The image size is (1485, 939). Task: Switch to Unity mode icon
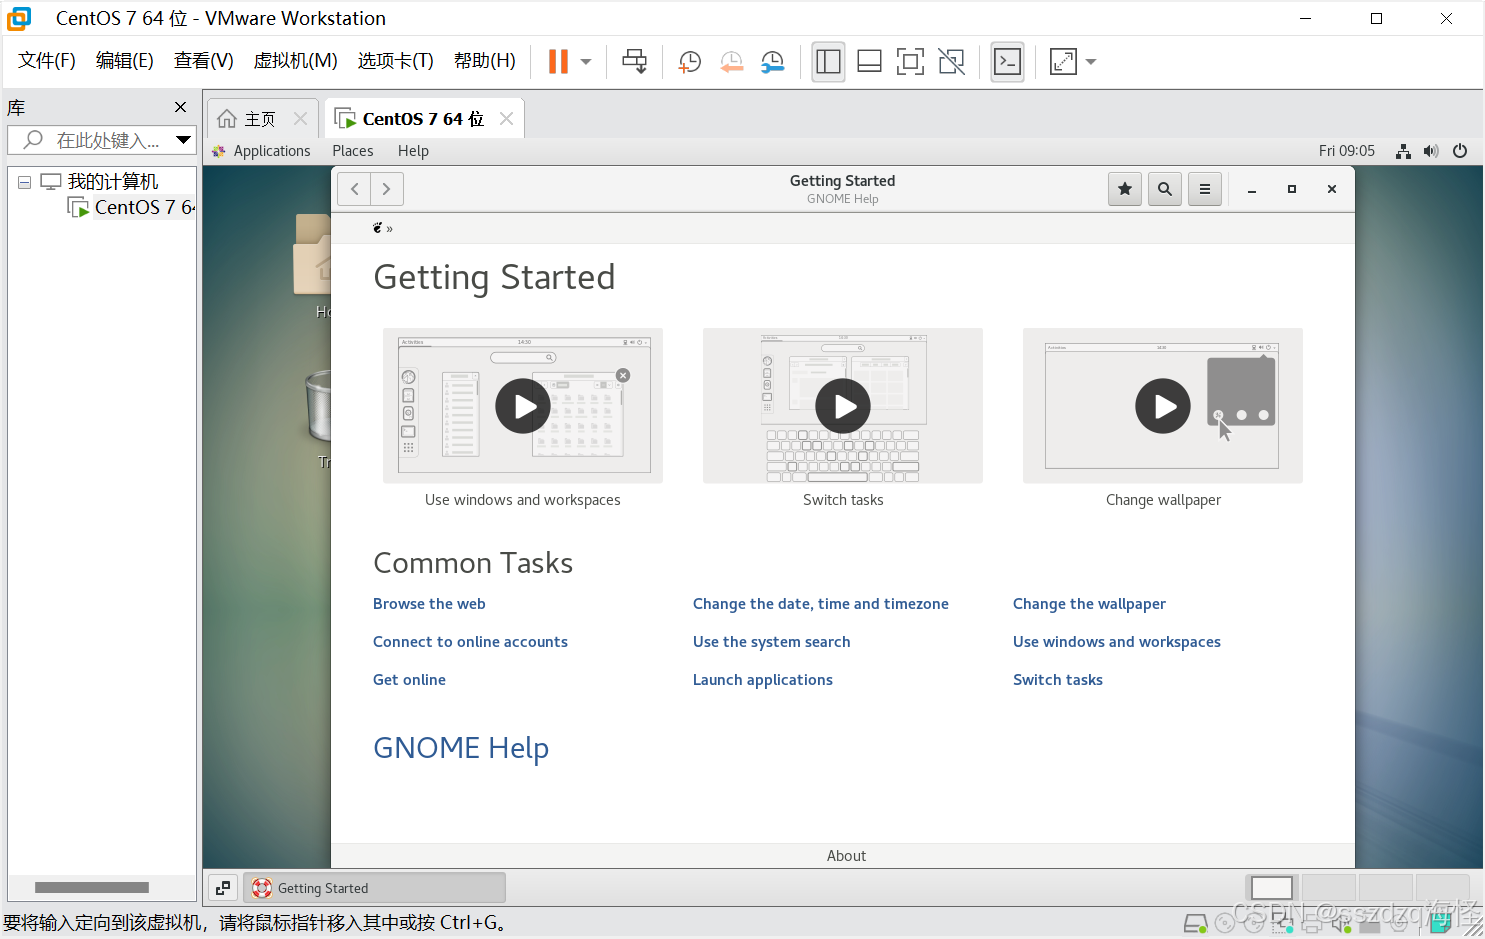pos(951,62)
